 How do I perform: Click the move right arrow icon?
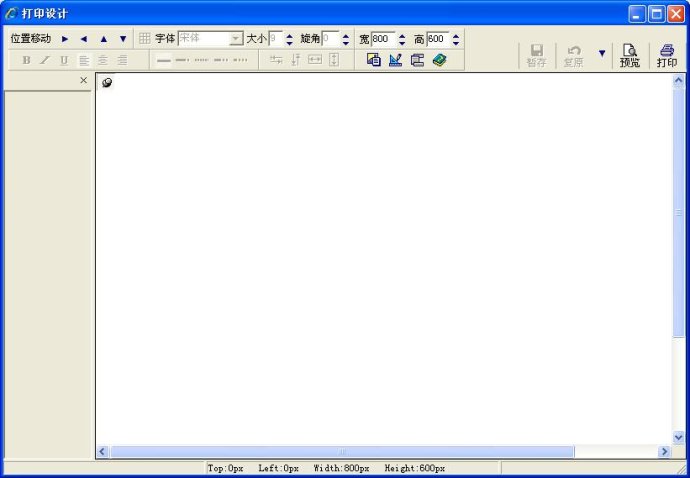click(x=65, y=39)
